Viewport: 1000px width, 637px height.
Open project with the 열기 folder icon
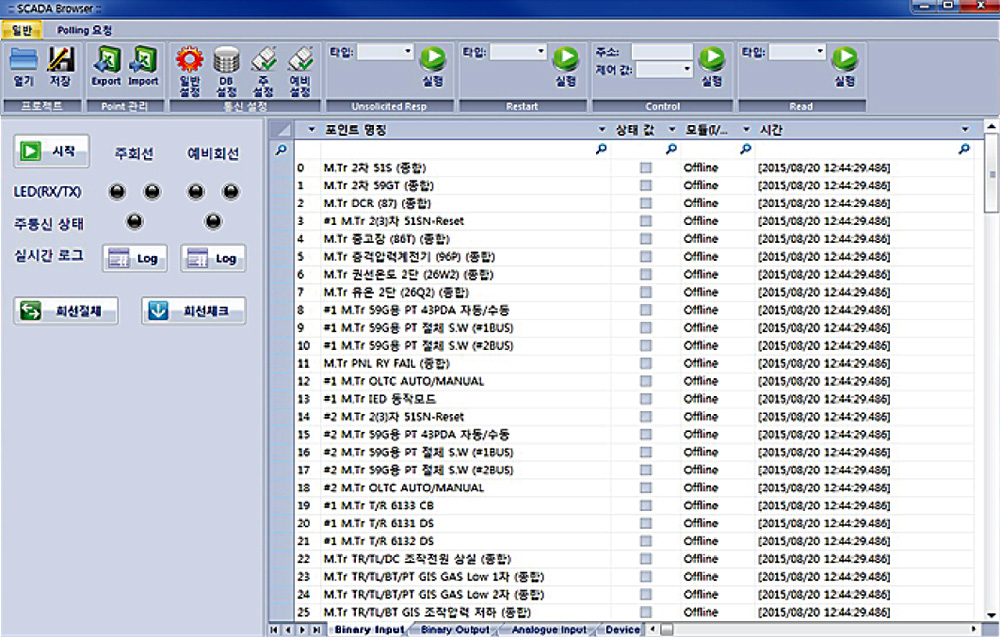24,68
